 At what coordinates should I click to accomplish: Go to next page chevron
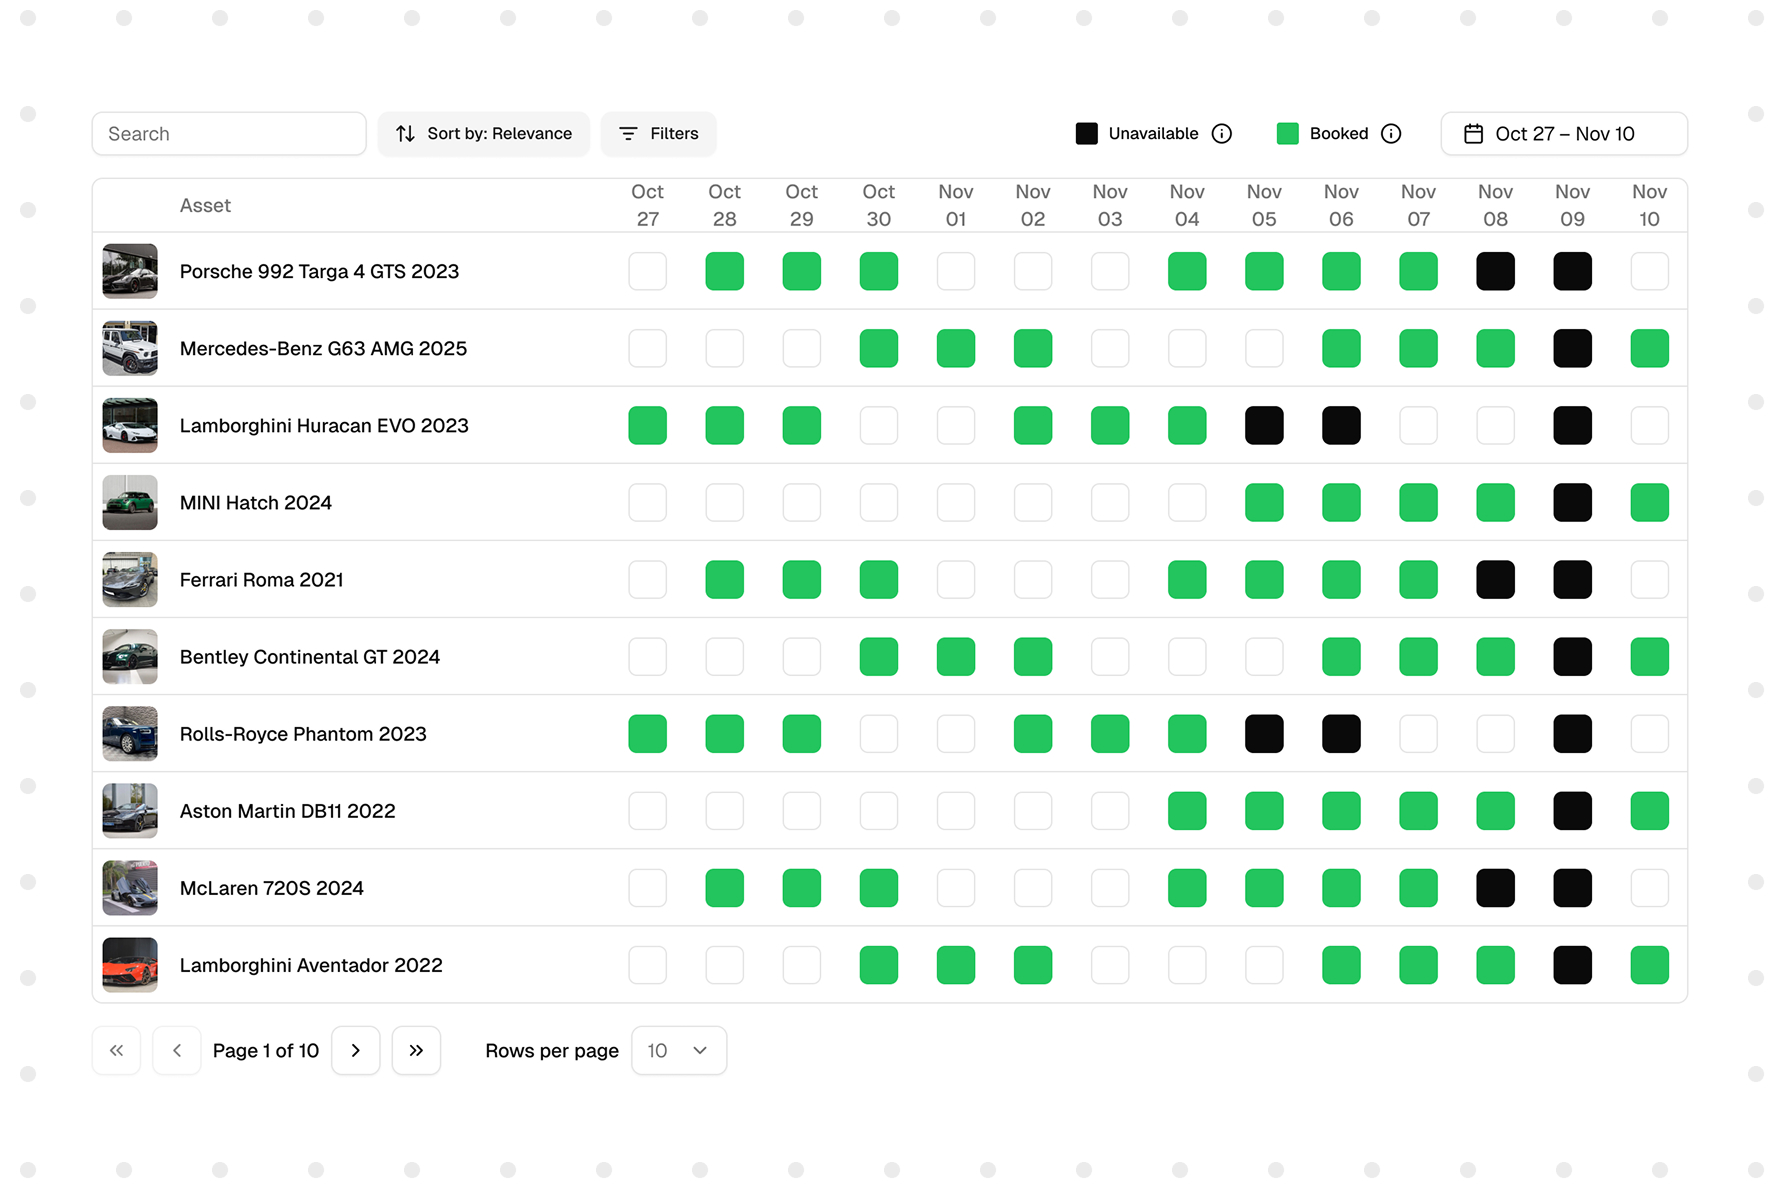coord(356,1050)
